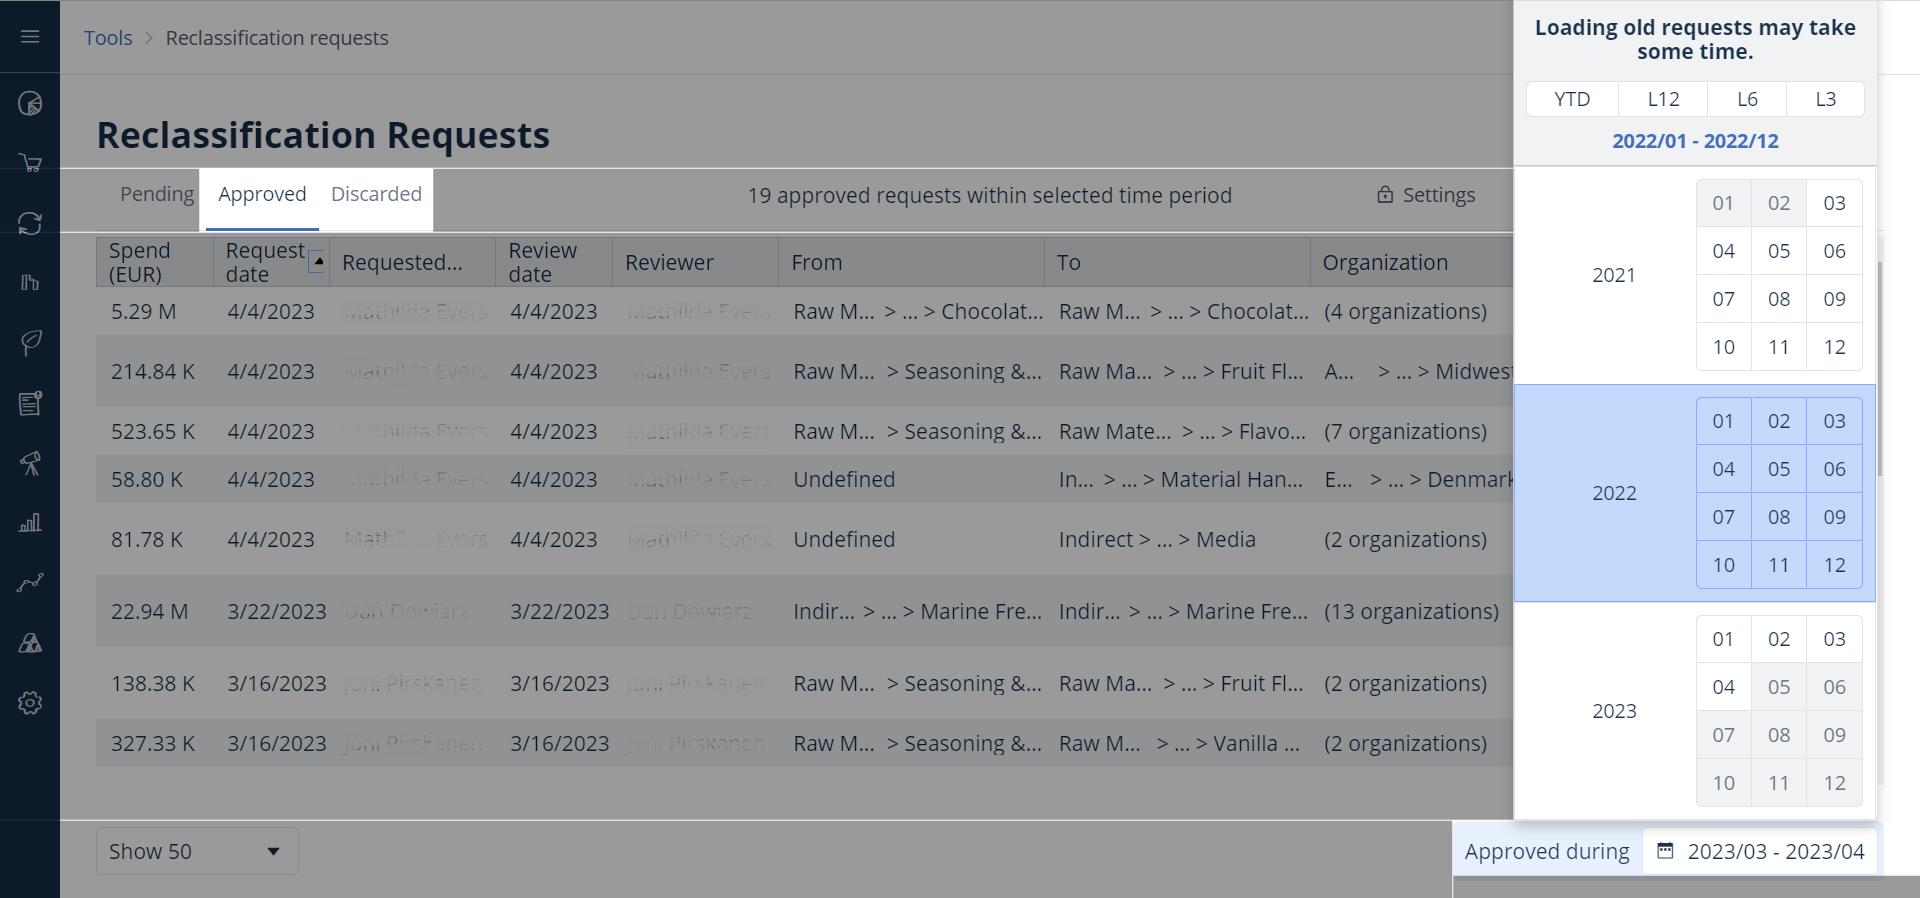Open the leaf sidebar icon
This screenshot has width=1920, height=898.
click(30, 343)
